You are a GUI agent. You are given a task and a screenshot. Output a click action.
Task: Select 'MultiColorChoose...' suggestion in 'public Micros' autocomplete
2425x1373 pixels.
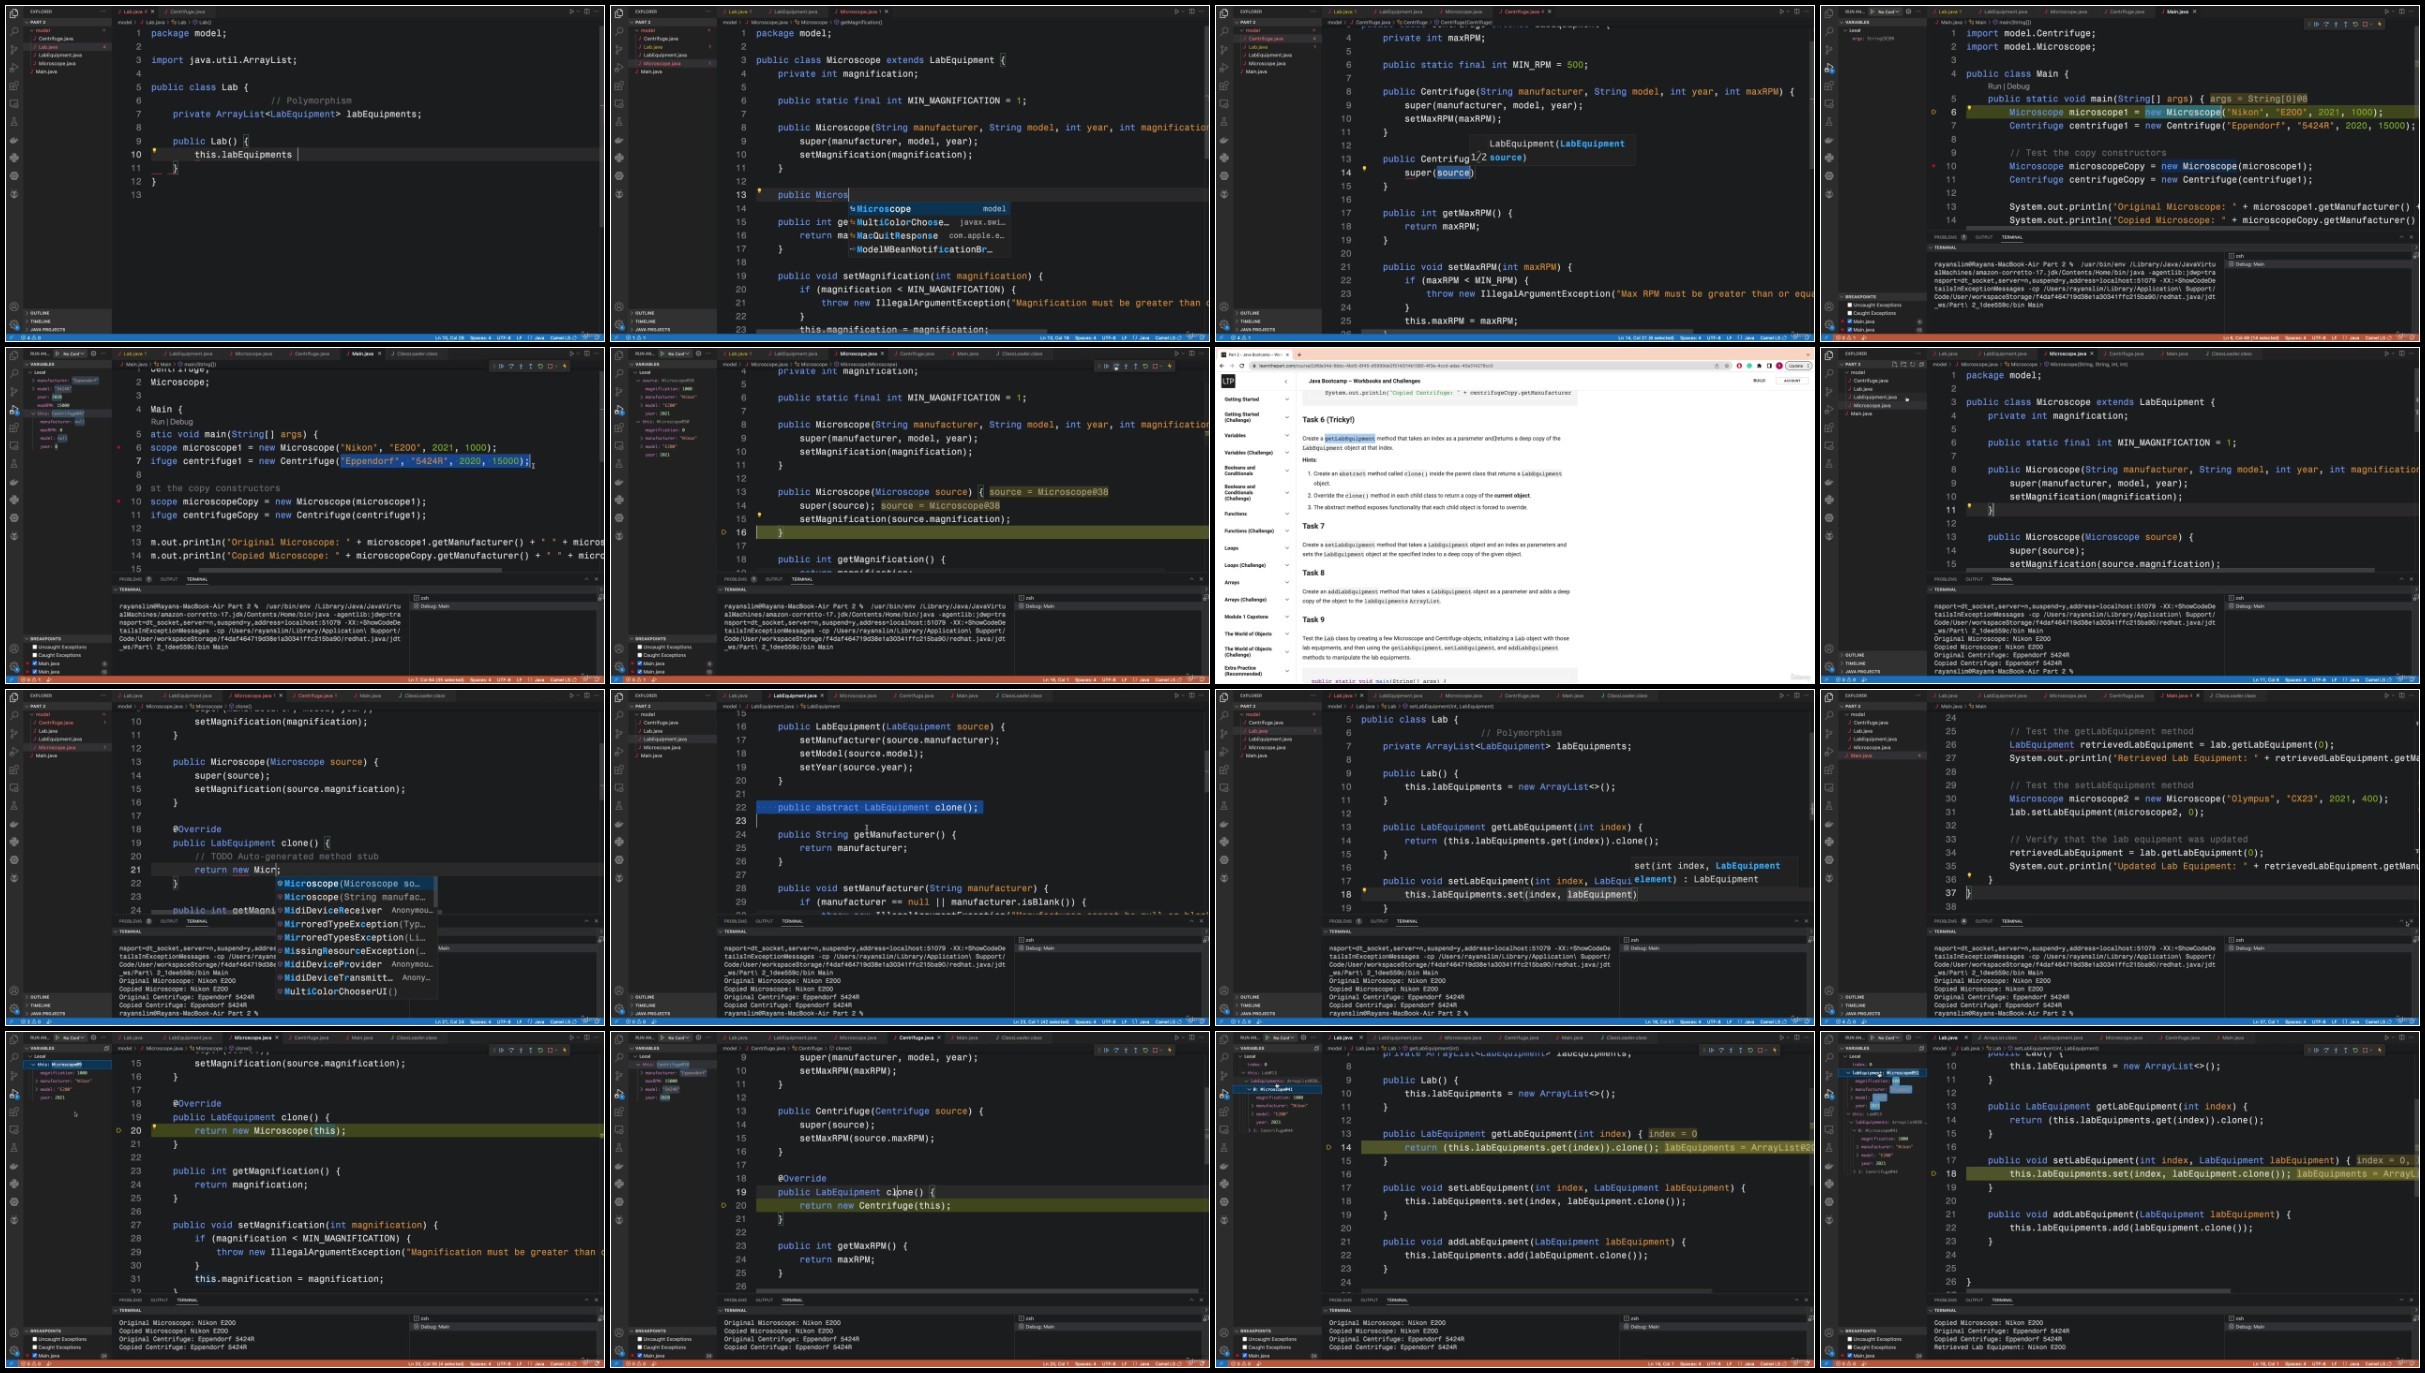pos(928,222)
